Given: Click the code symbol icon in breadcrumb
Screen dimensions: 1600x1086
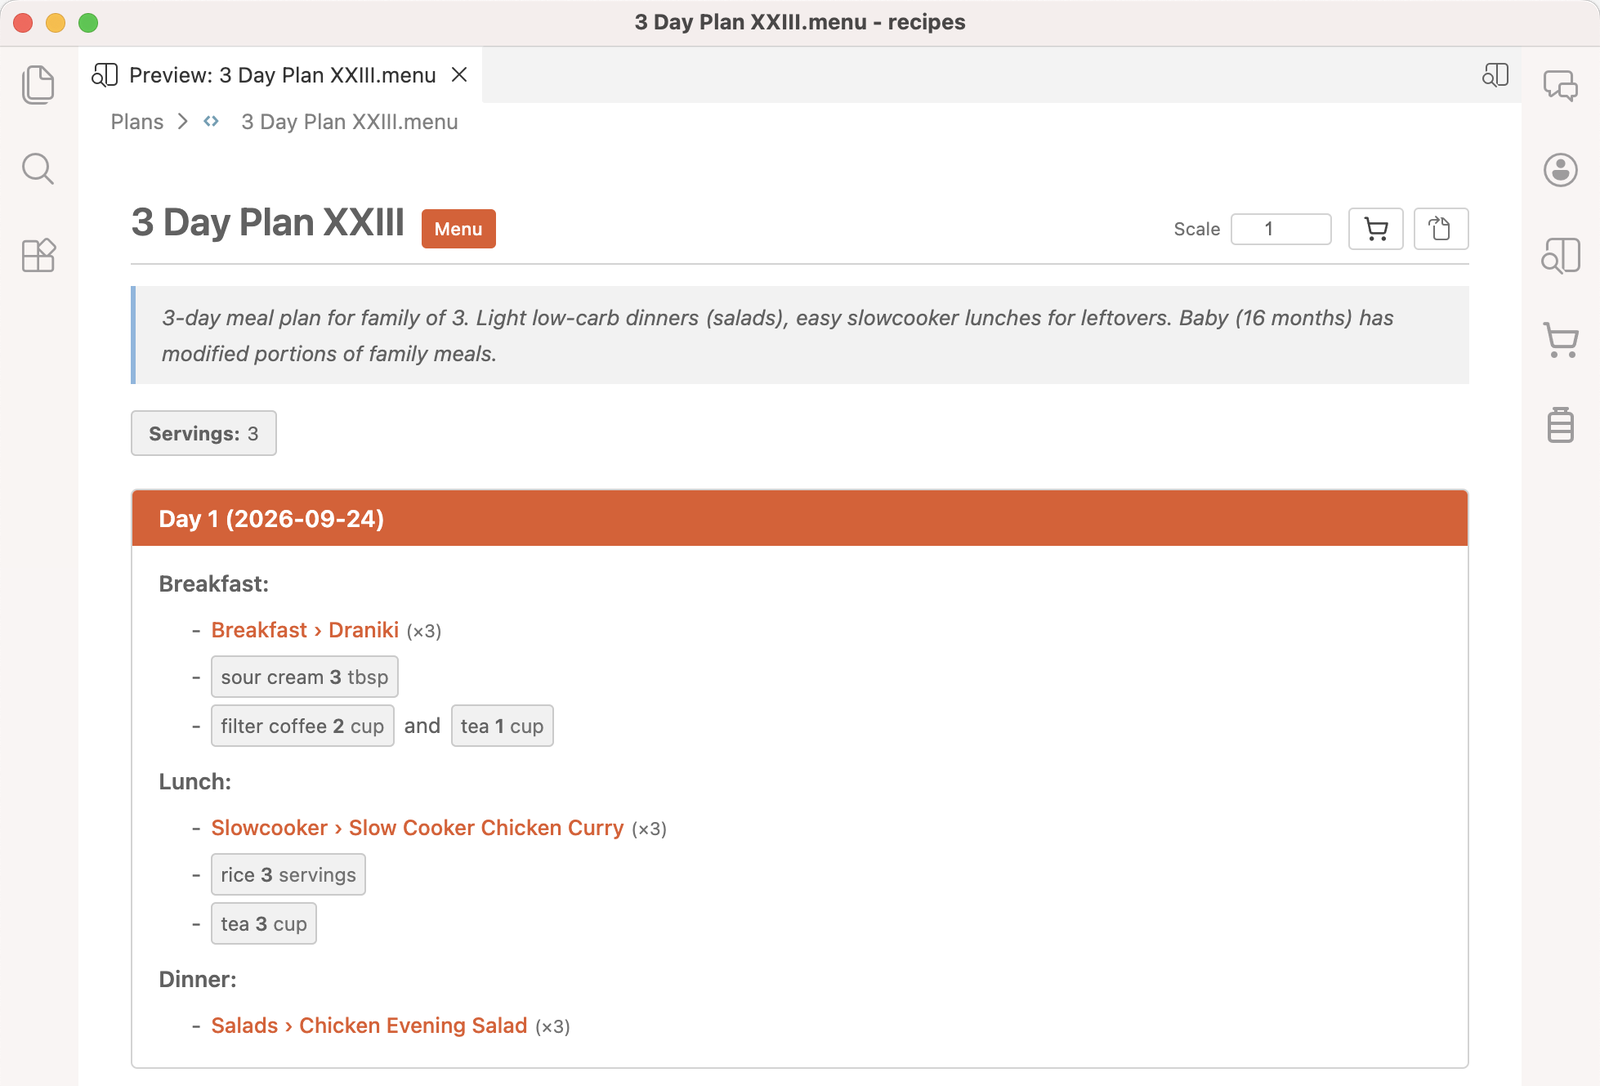Looking at the screenshot, I should pyautogui.click(x=211, y=121).
